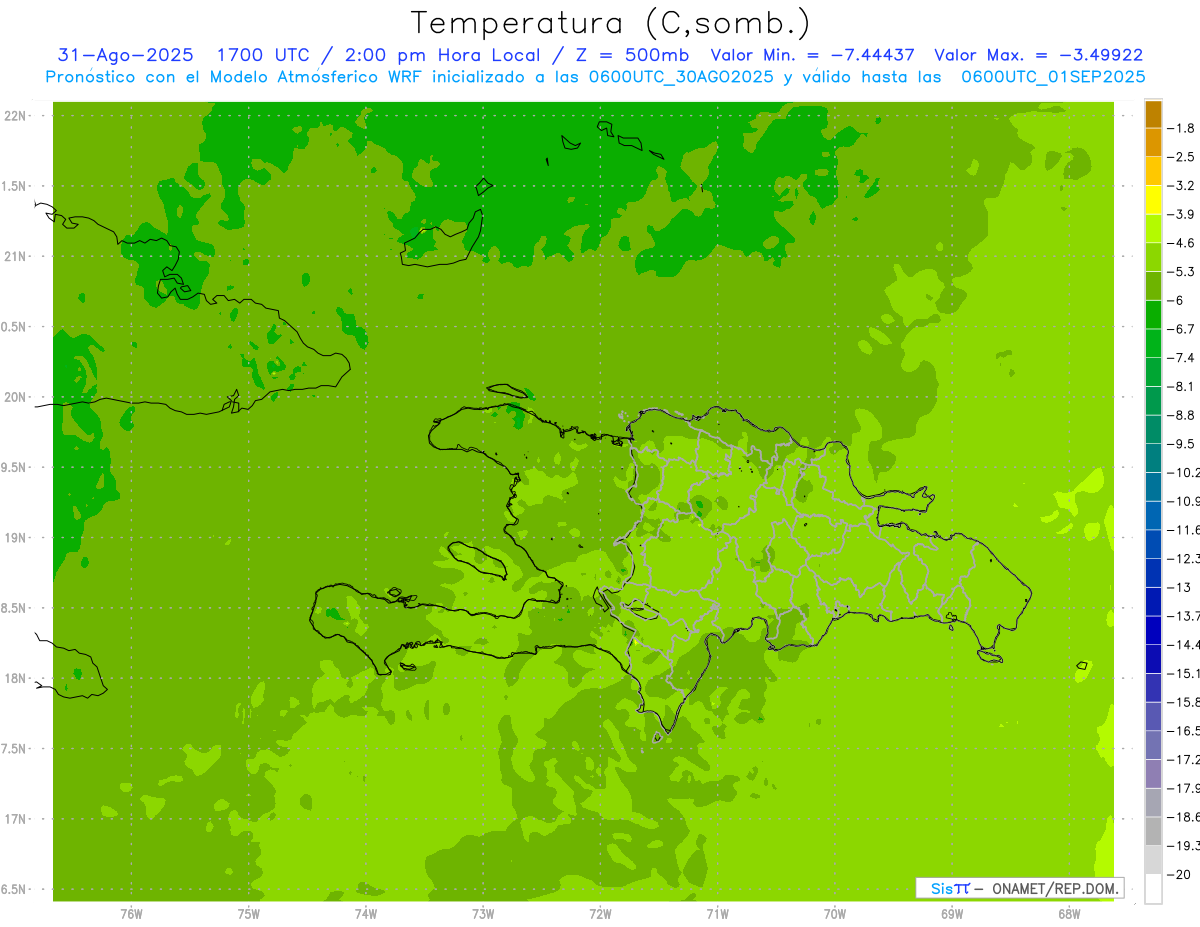Click the '-8.1' colorbar label
Viewport: 1200px width, 927px height.
coord(1181,386)
